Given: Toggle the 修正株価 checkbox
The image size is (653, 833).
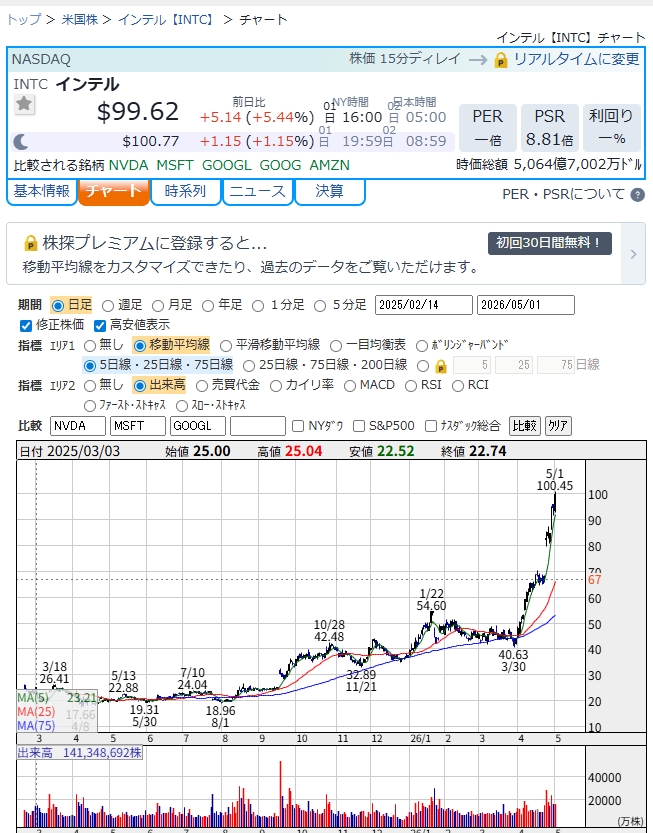Looking at the screenshot, I should pyautogui.click(x=26, y=326).
